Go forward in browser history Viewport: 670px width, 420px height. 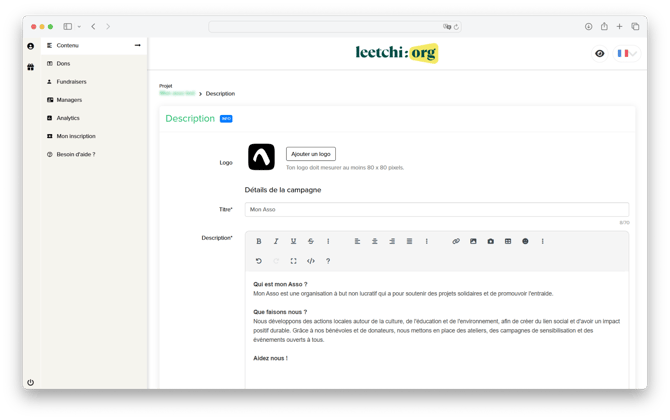tap(108, 26)
